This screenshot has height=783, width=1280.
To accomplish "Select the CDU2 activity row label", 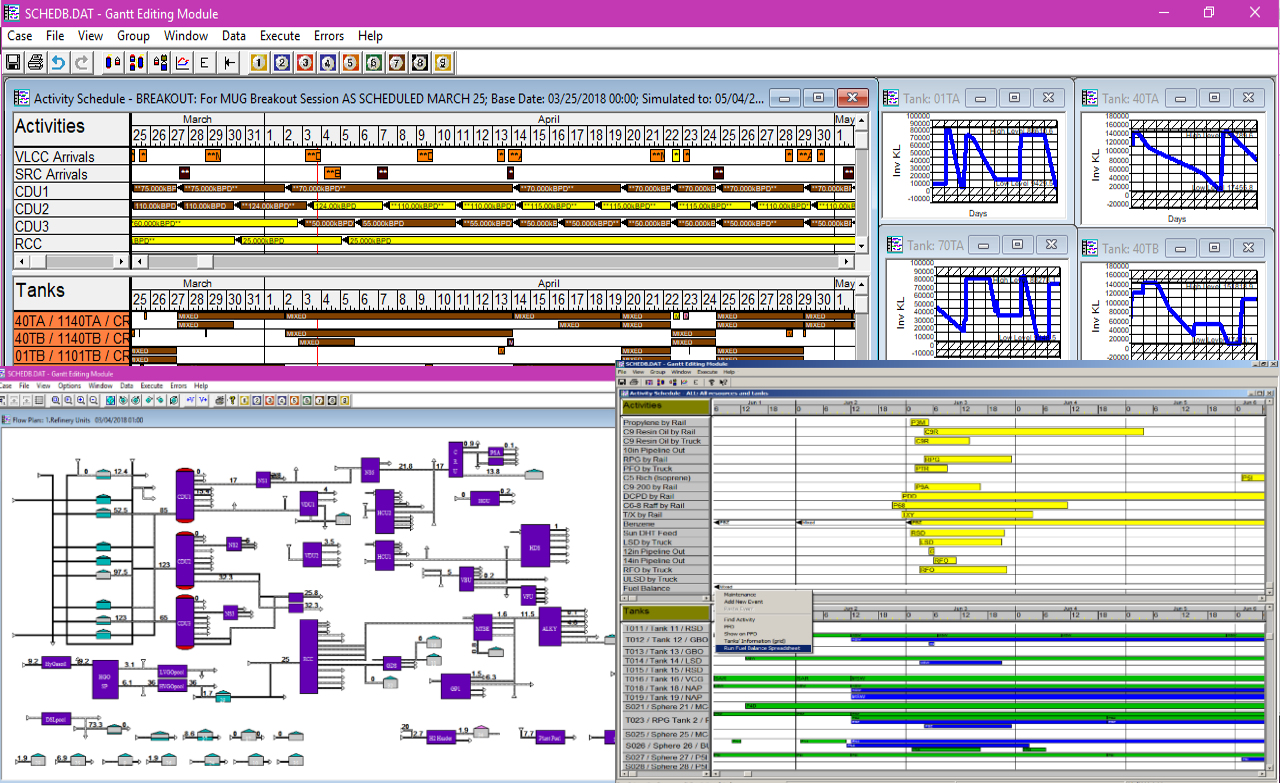I will (x=71, y=209).
